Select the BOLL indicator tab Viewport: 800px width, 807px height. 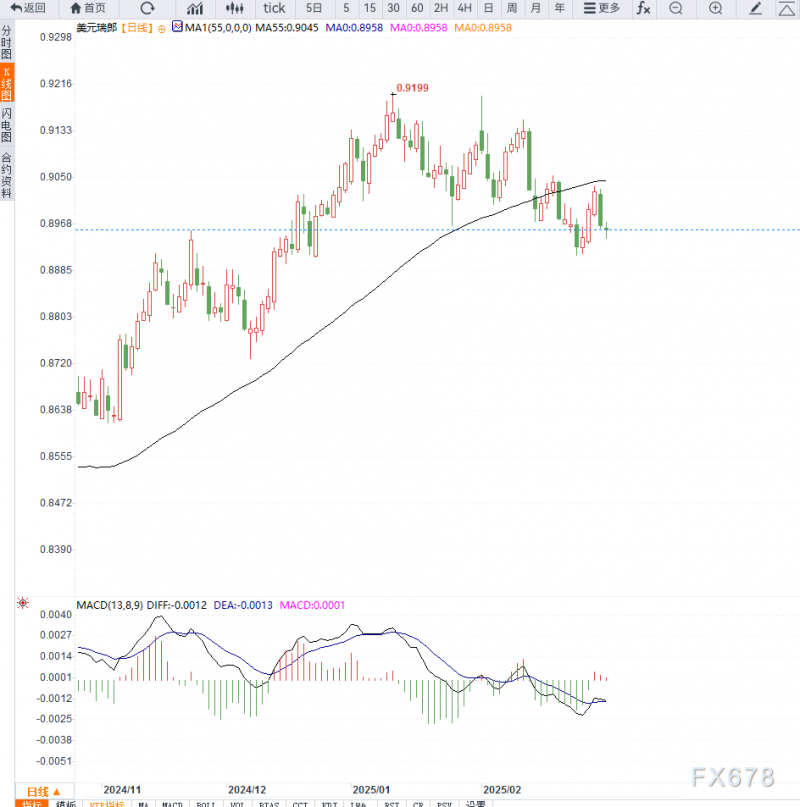click(206, 803)
